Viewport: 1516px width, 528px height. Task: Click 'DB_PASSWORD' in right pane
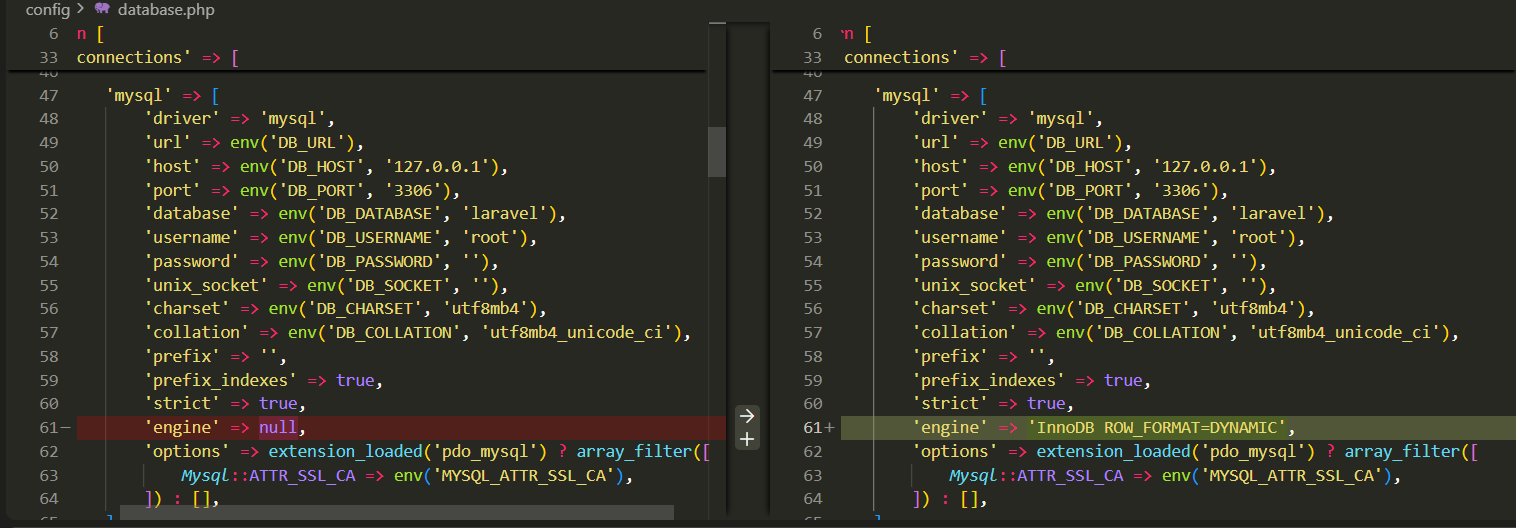(1146, 261)
